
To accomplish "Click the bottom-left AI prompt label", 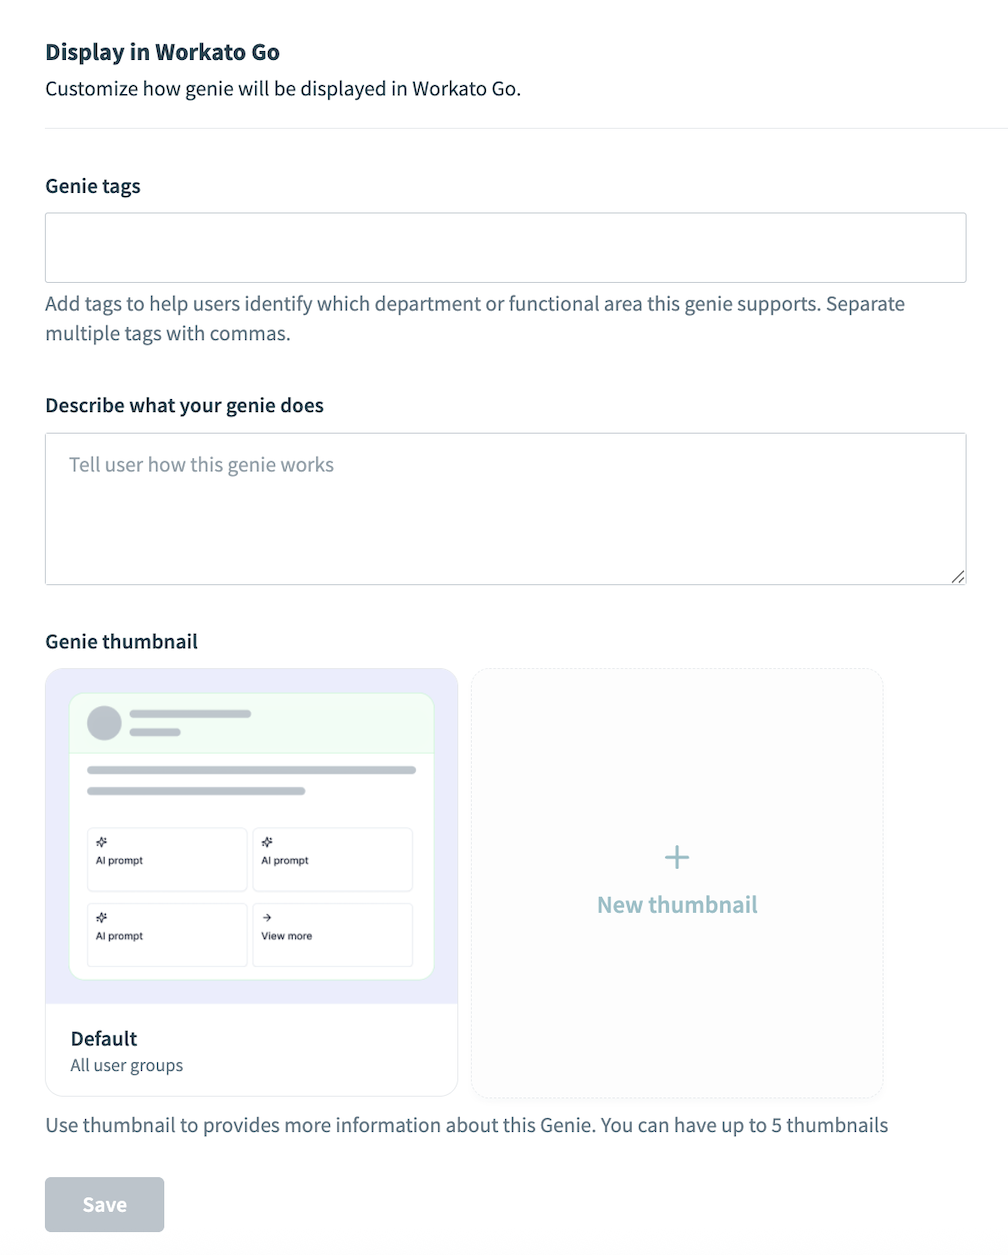I will click(120, 936).
